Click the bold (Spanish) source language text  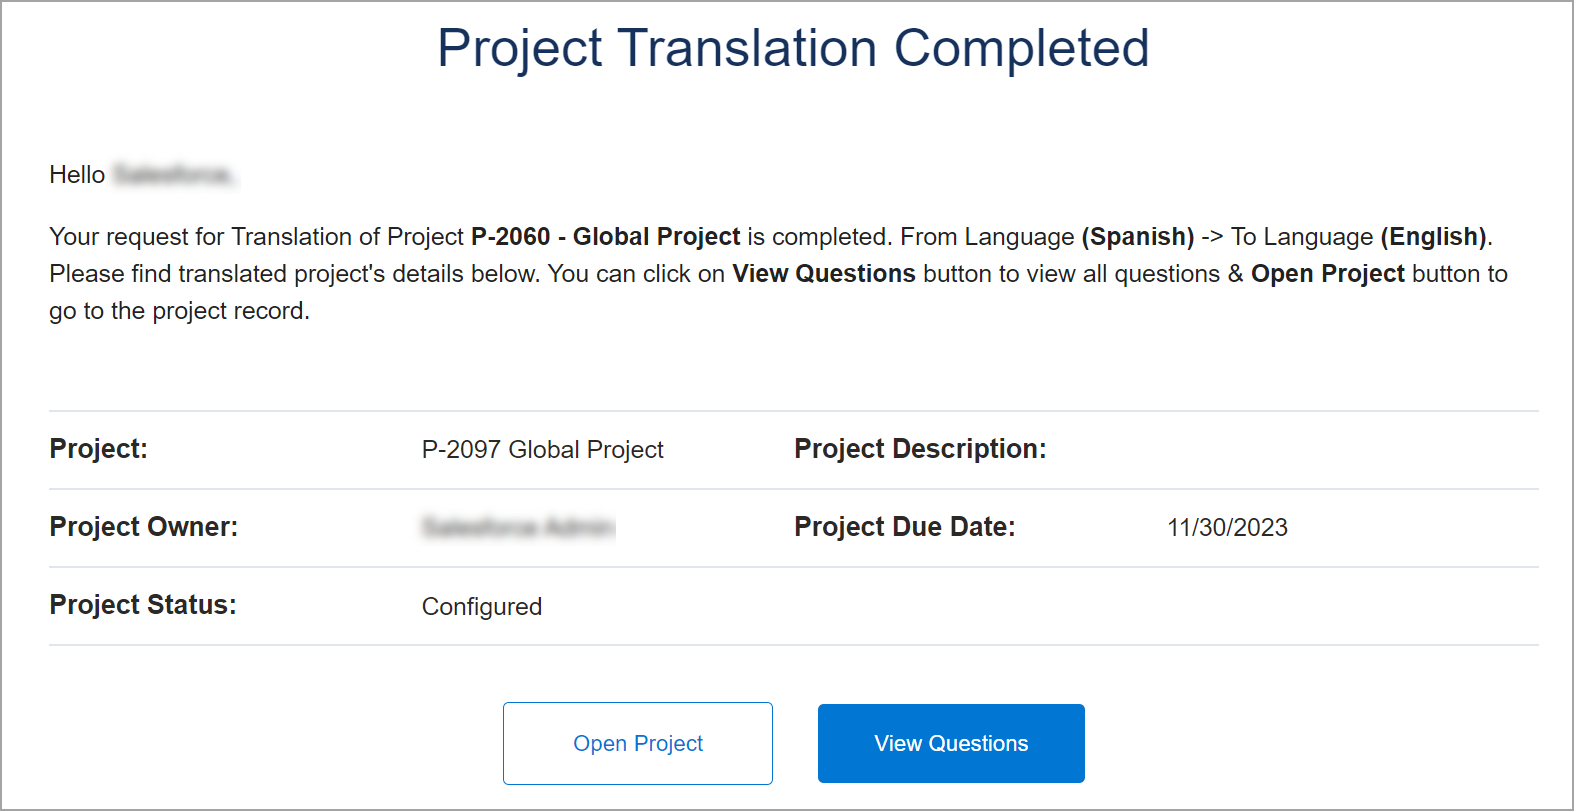[x=1138, y=237]
